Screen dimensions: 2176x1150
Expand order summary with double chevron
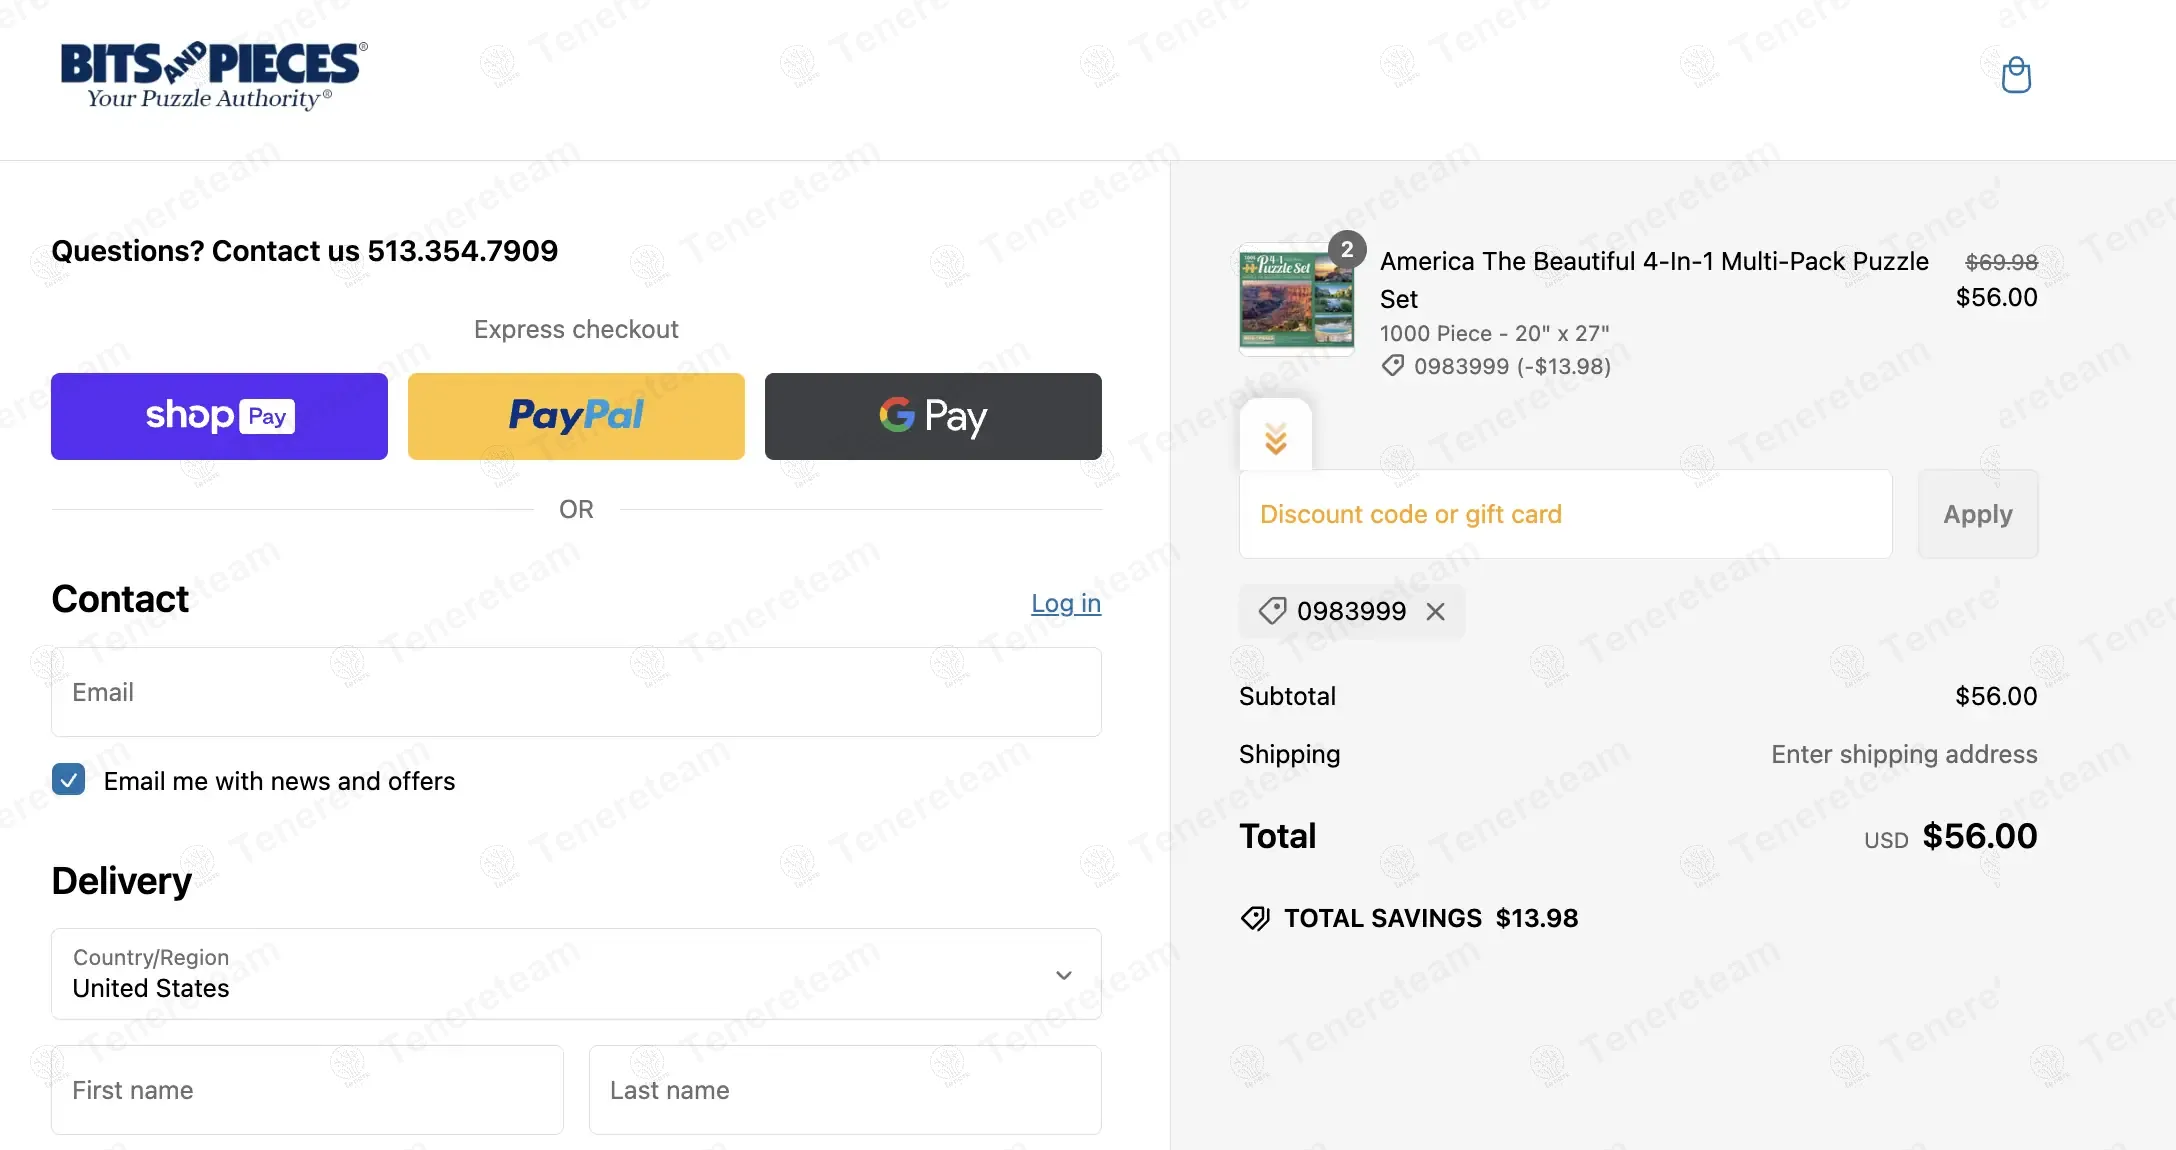pyautogui.click(x=1275, y=438)
